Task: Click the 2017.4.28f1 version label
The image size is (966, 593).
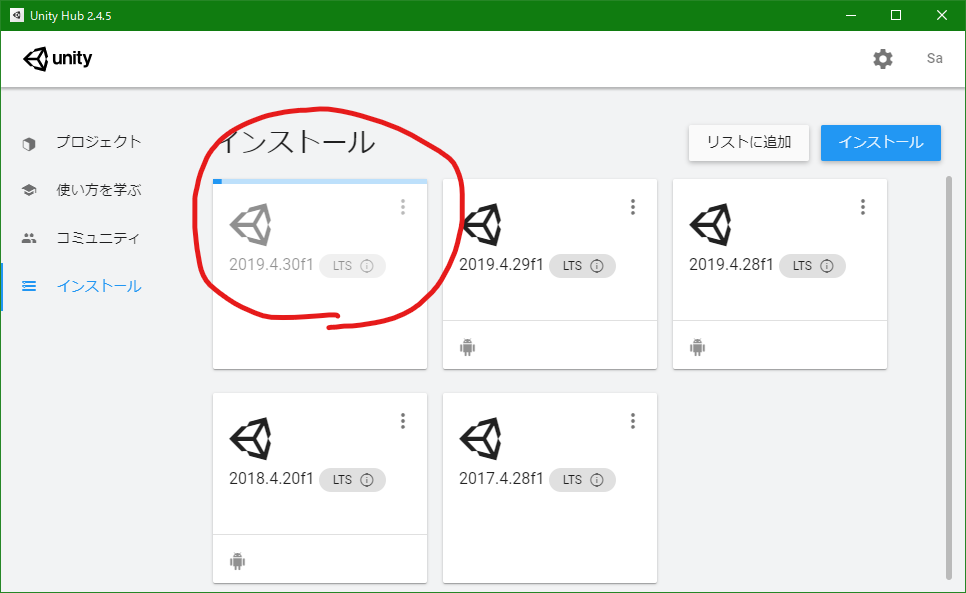Action: [x=501, y=478]
